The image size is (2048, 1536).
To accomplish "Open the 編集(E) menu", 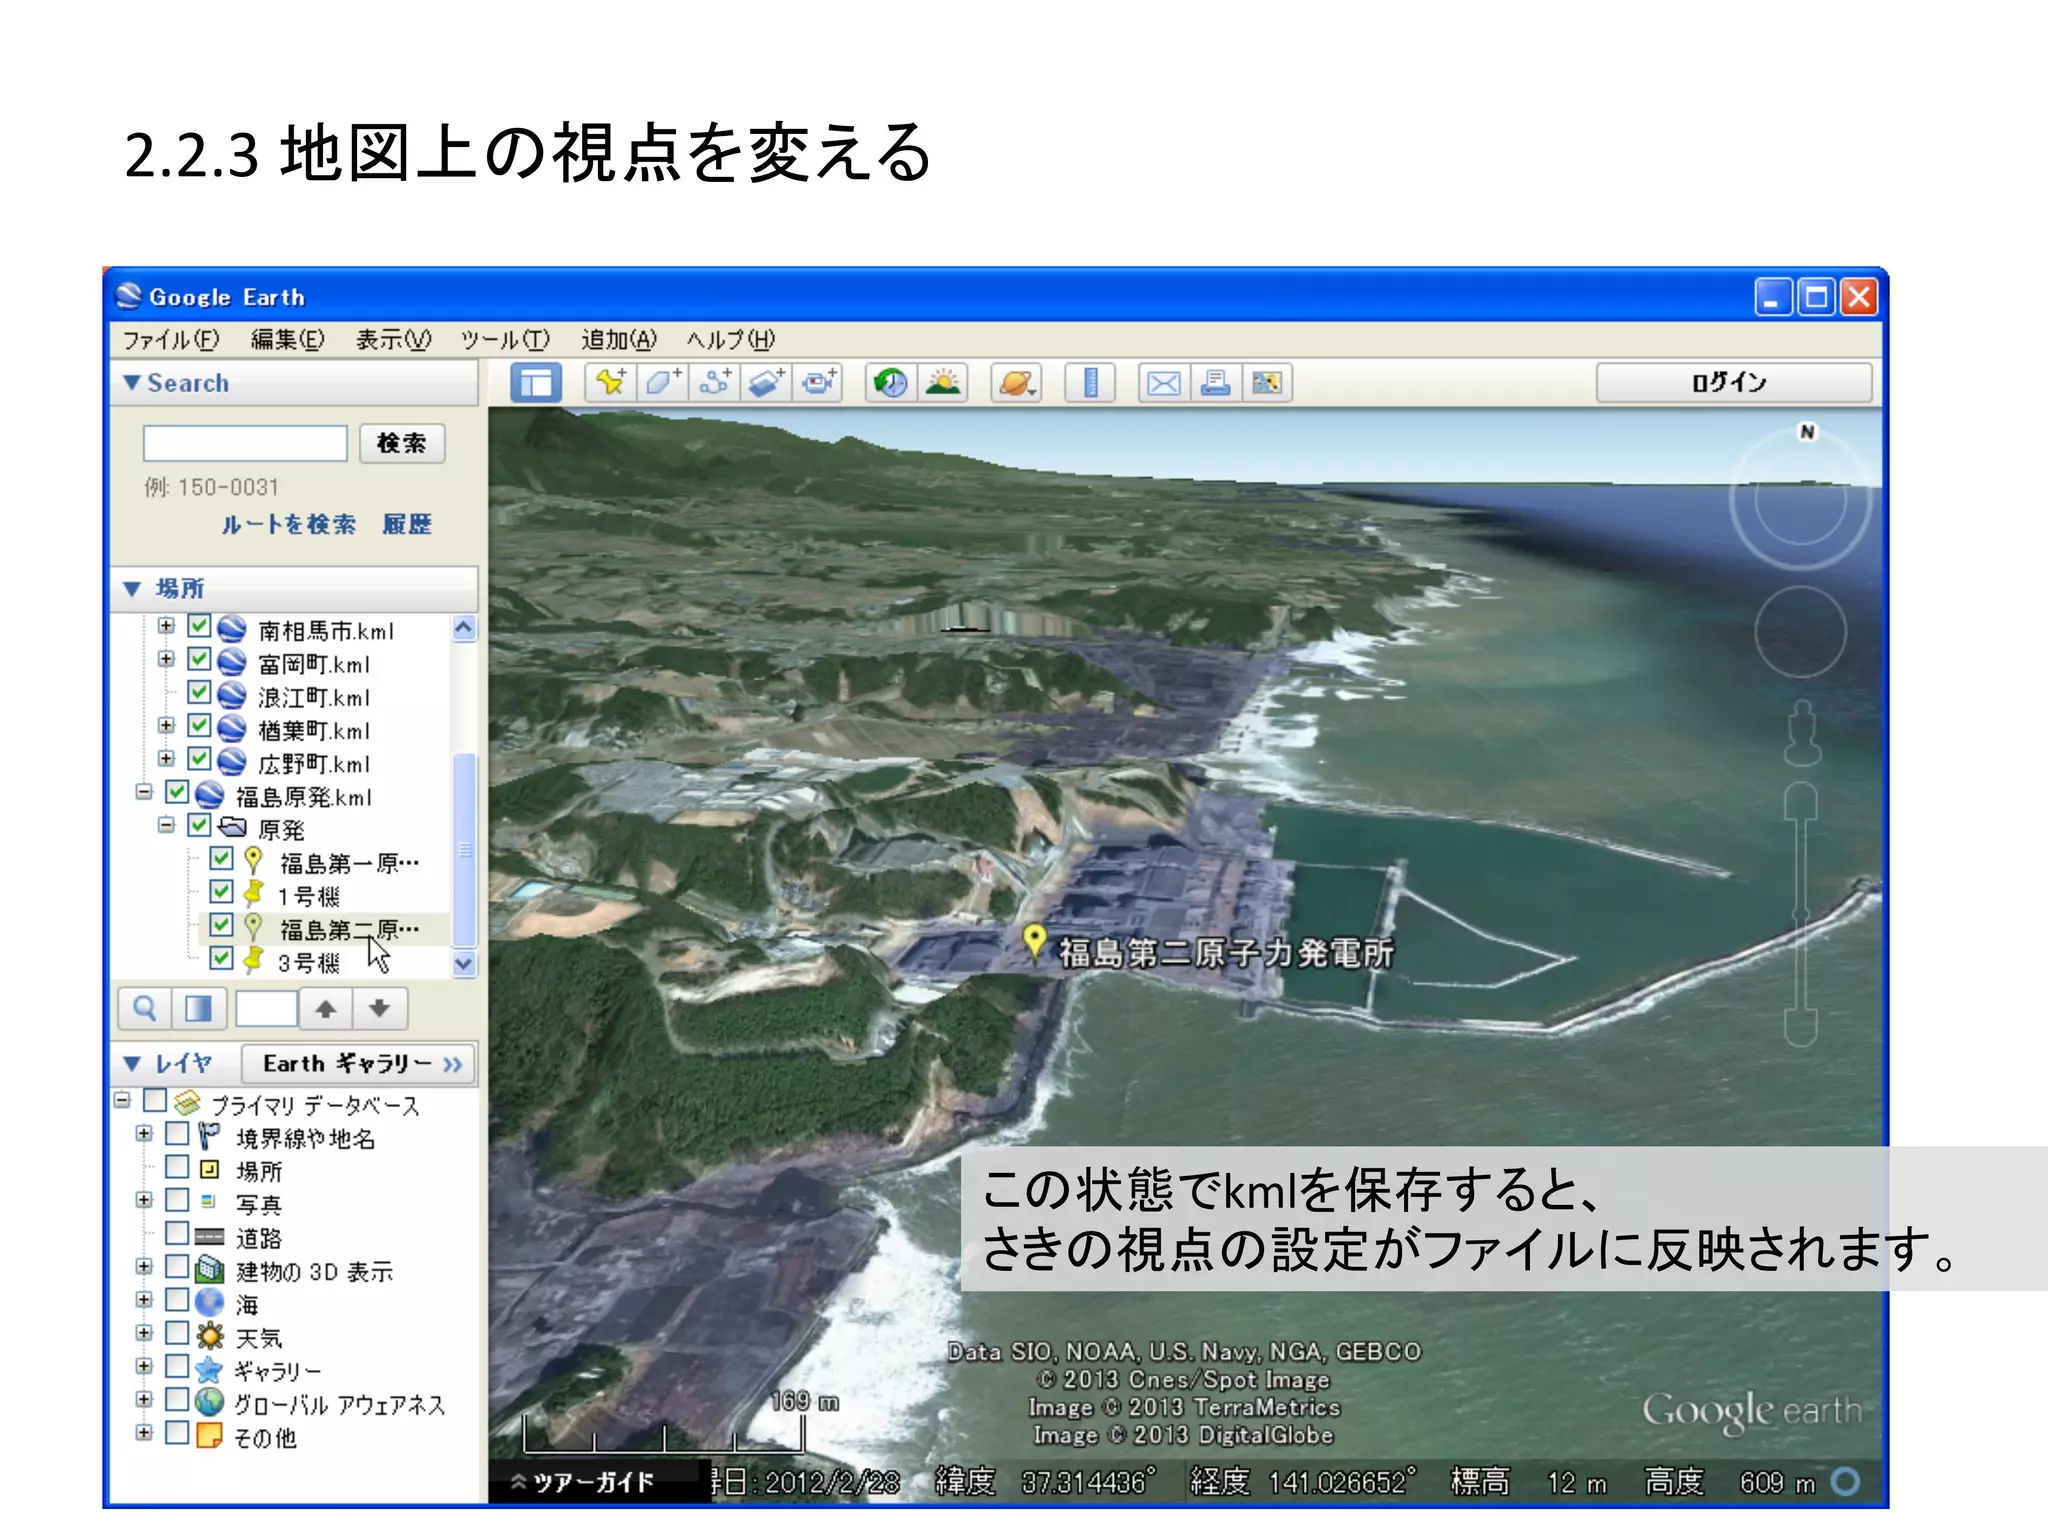I will [288, 340].
